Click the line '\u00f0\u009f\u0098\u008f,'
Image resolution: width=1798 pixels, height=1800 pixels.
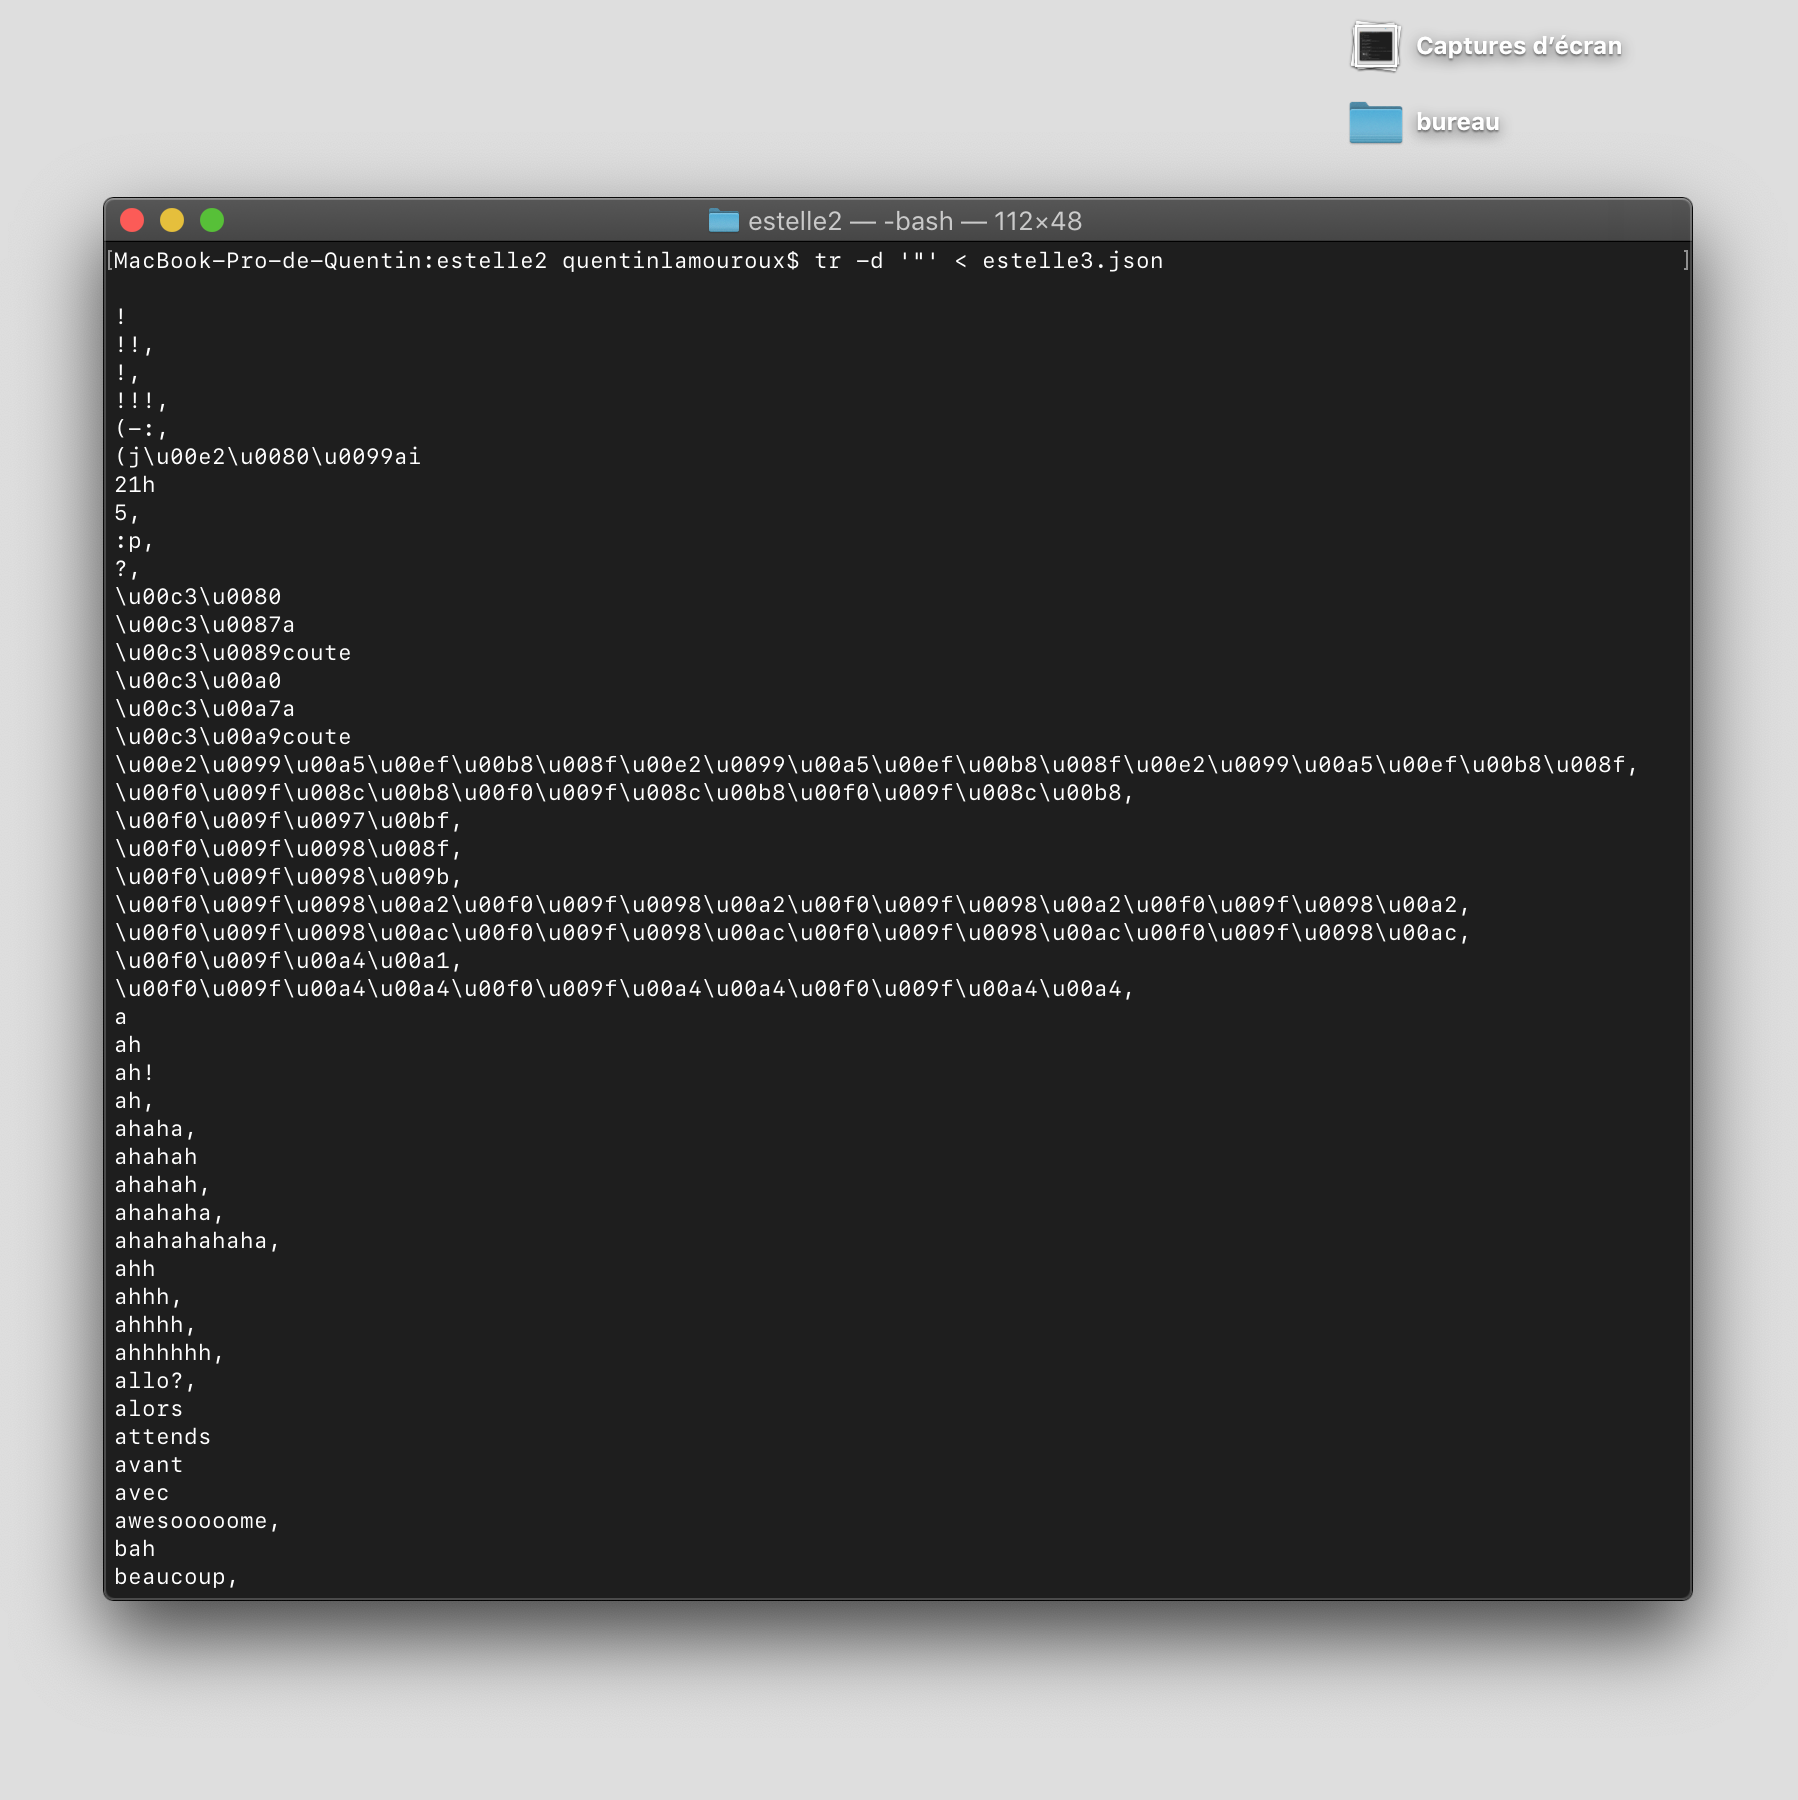(x=289, y=849)
